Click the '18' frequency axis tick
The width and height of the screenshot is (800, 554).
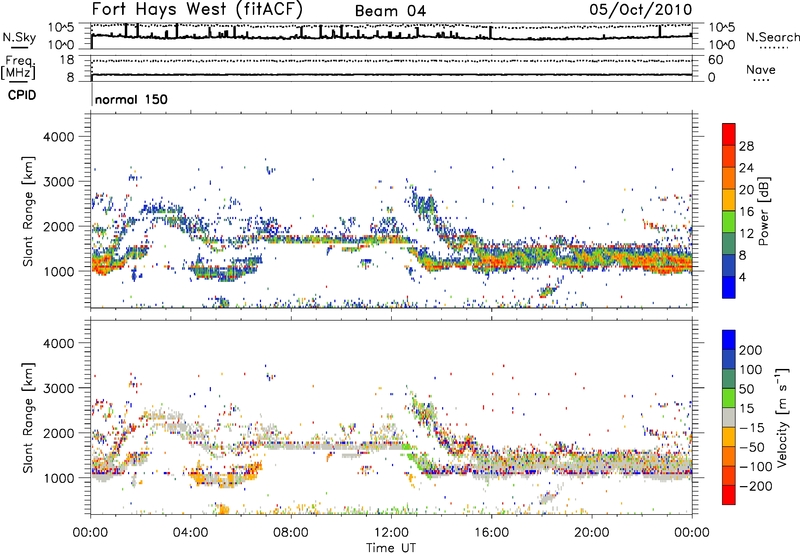click(67, 60)
